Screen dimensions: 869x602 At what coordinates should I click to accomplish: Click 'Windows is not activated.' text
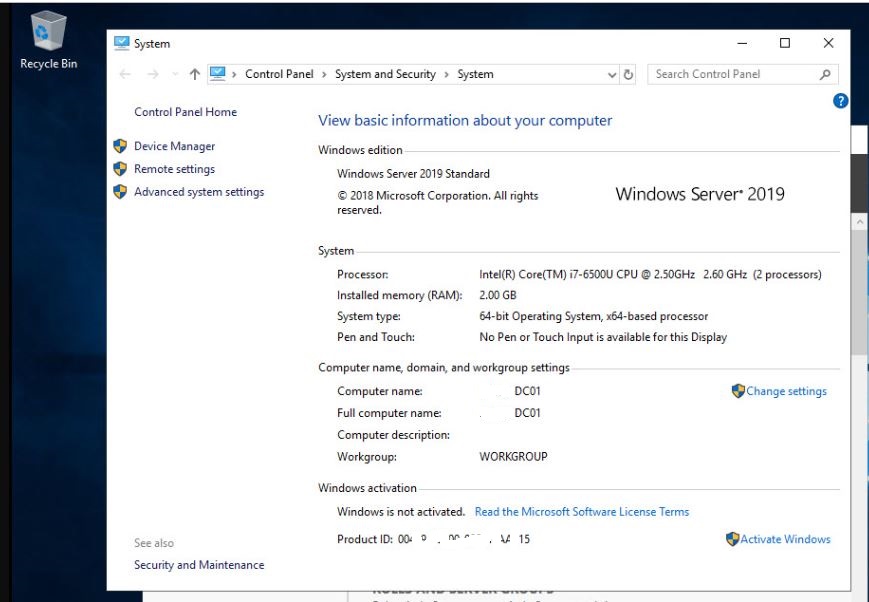click(x=401, y=512)
